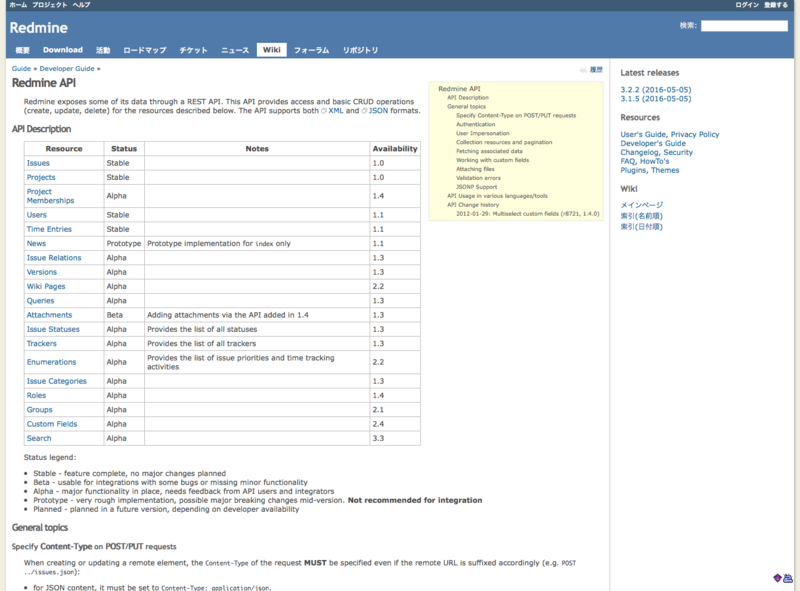Image resolution: width=800 pixels, height=591 pixels.
Task: Open the Themes sidebar link
Action: point(665,170)
